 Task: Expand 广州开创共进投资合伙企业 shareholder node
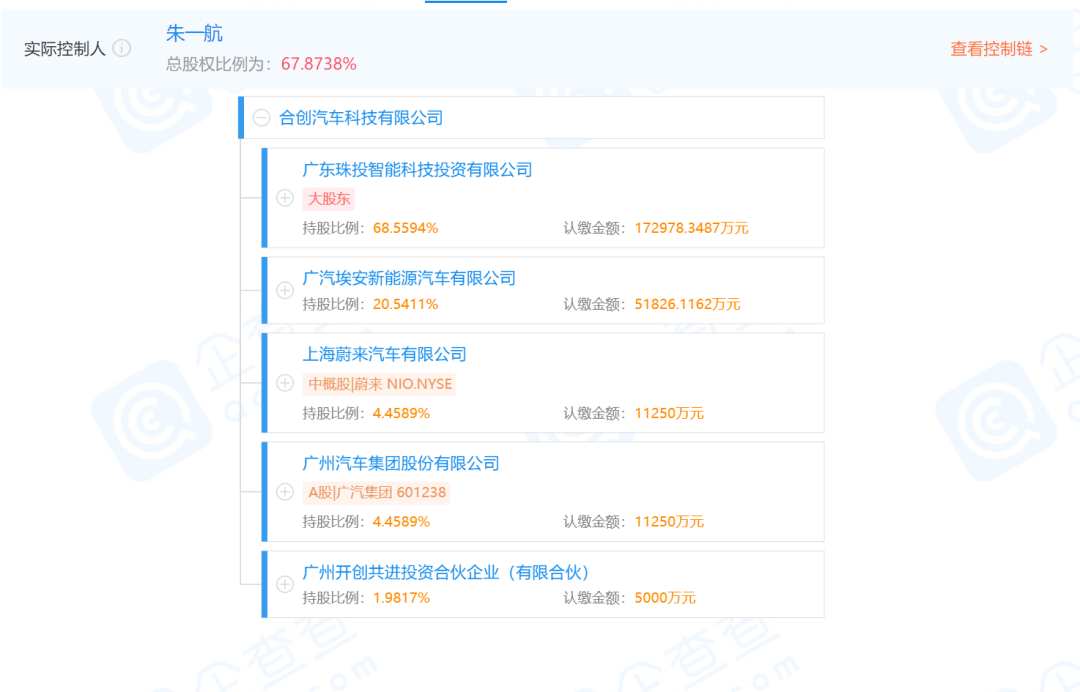point(285,584)
